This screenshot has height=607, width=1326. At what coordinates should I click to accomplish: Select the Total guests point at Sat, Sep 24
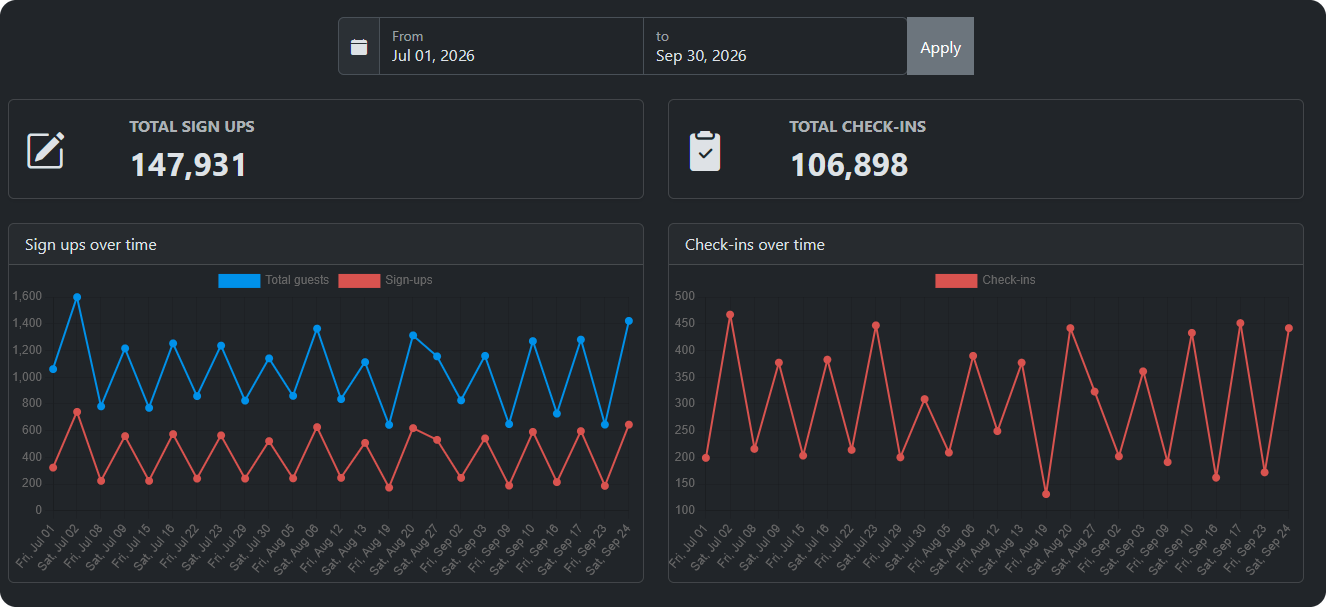629,321
